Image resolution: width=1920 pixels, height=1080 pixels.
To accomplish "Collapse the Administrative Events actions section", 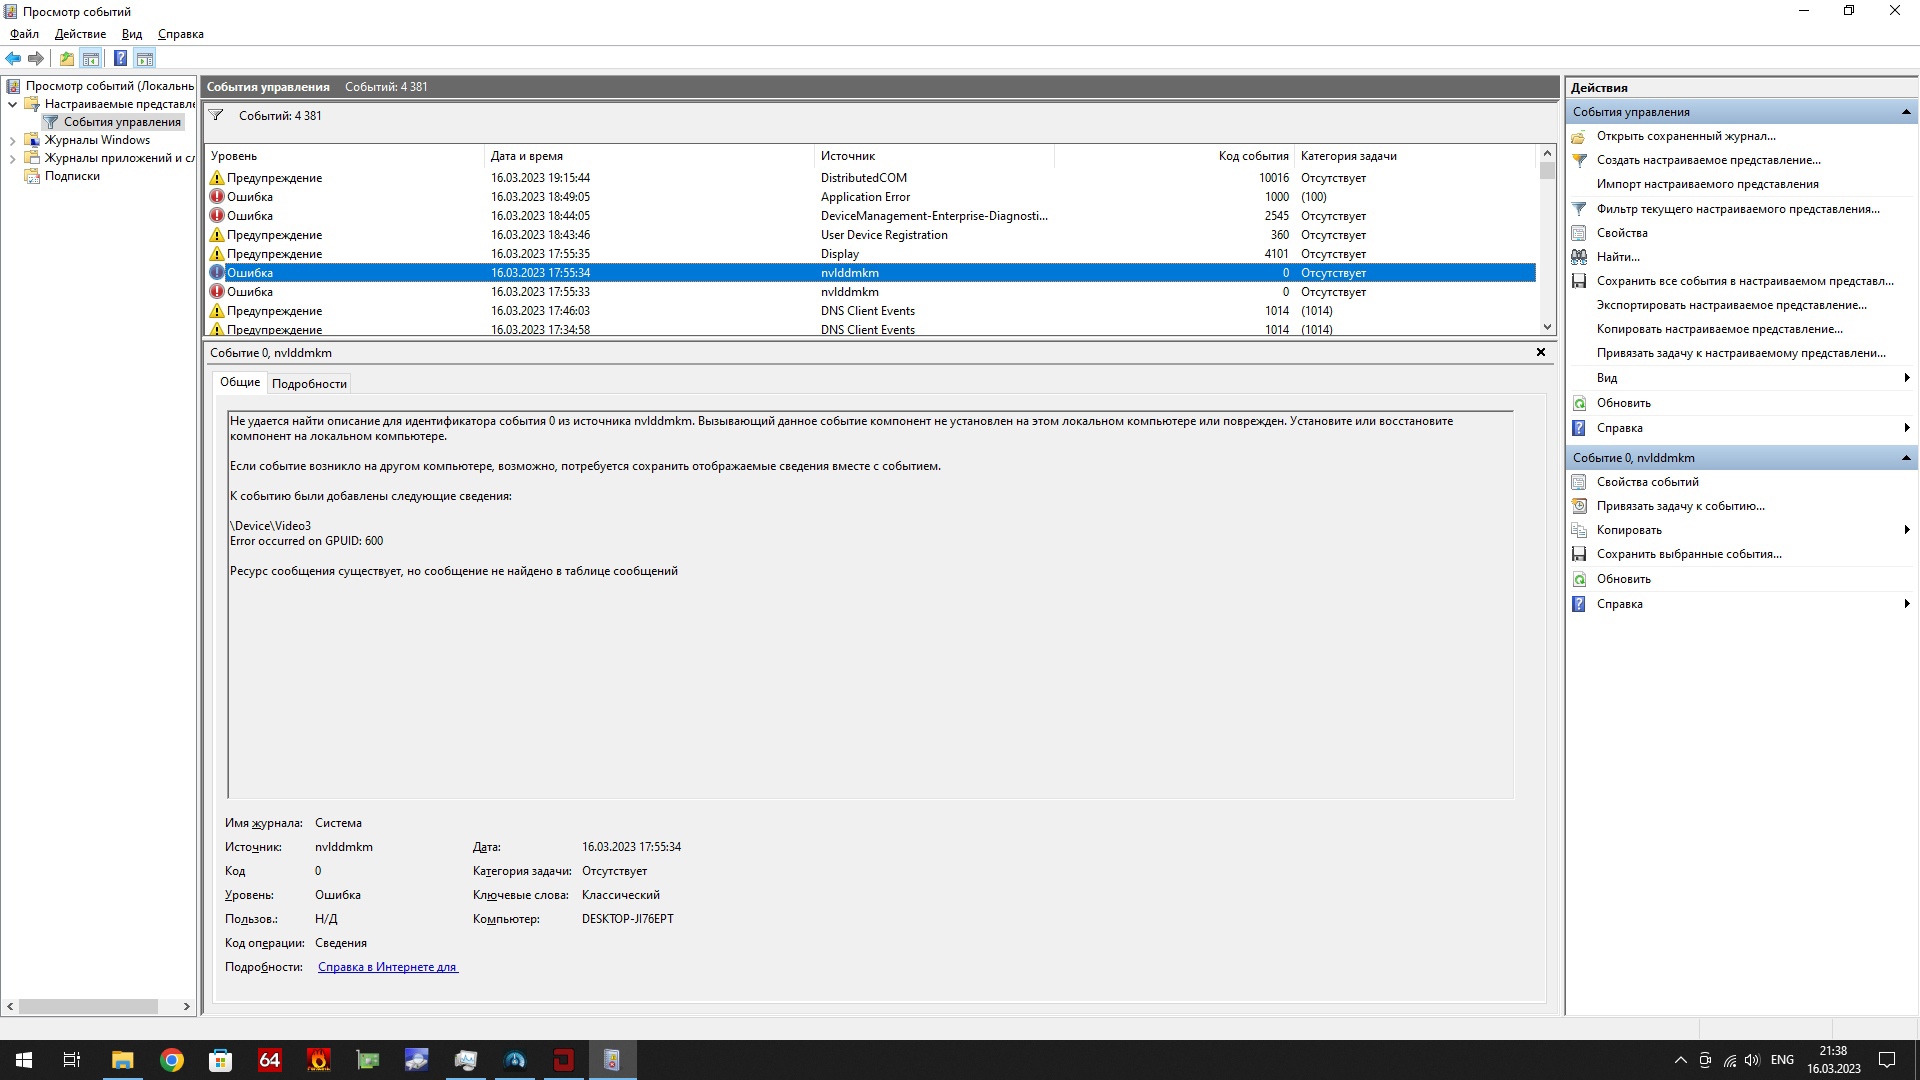I will click(1905, 112).
